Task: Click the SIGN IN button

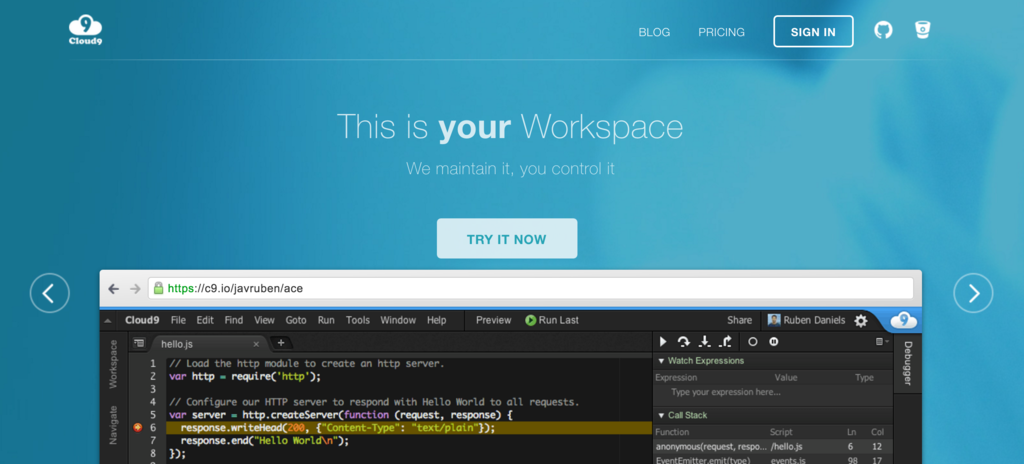Action: click(x=813, y=31)
